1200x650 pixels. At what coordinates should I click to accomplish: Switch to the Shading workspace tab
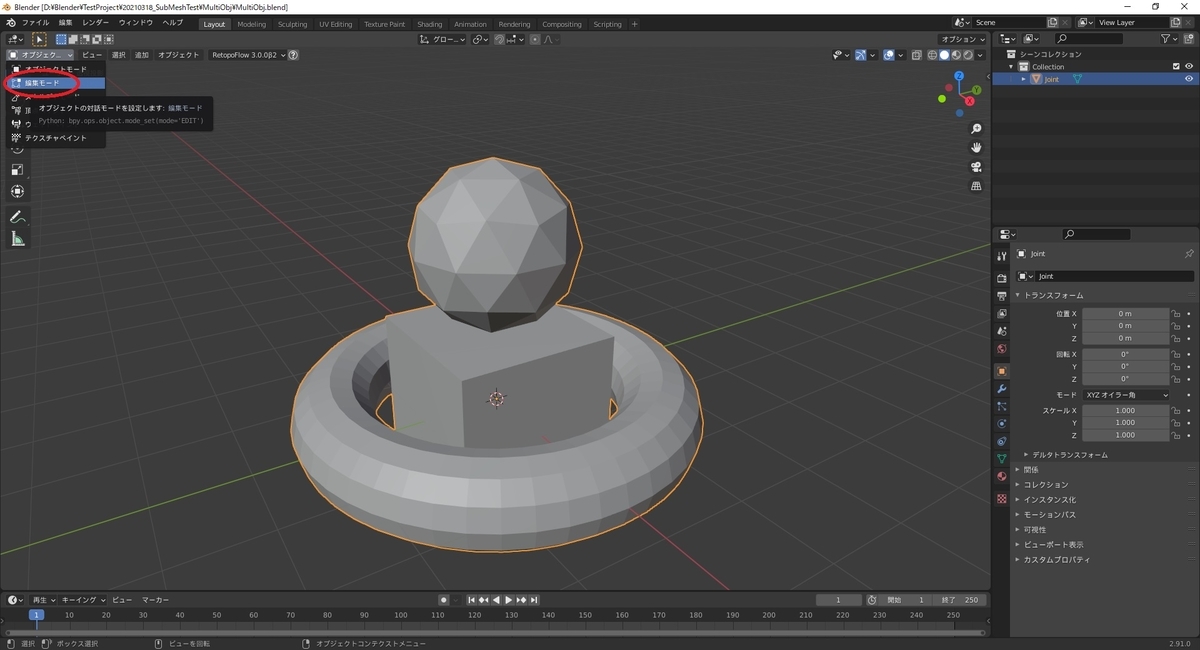coord(430,24)
